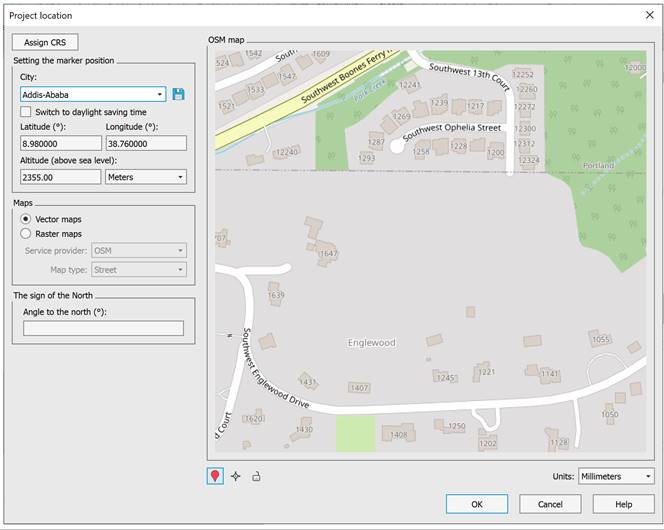Viewport: 664px width, 530px height.
Task: Toggle the padlock icon below the map
Action: point(256,476)
